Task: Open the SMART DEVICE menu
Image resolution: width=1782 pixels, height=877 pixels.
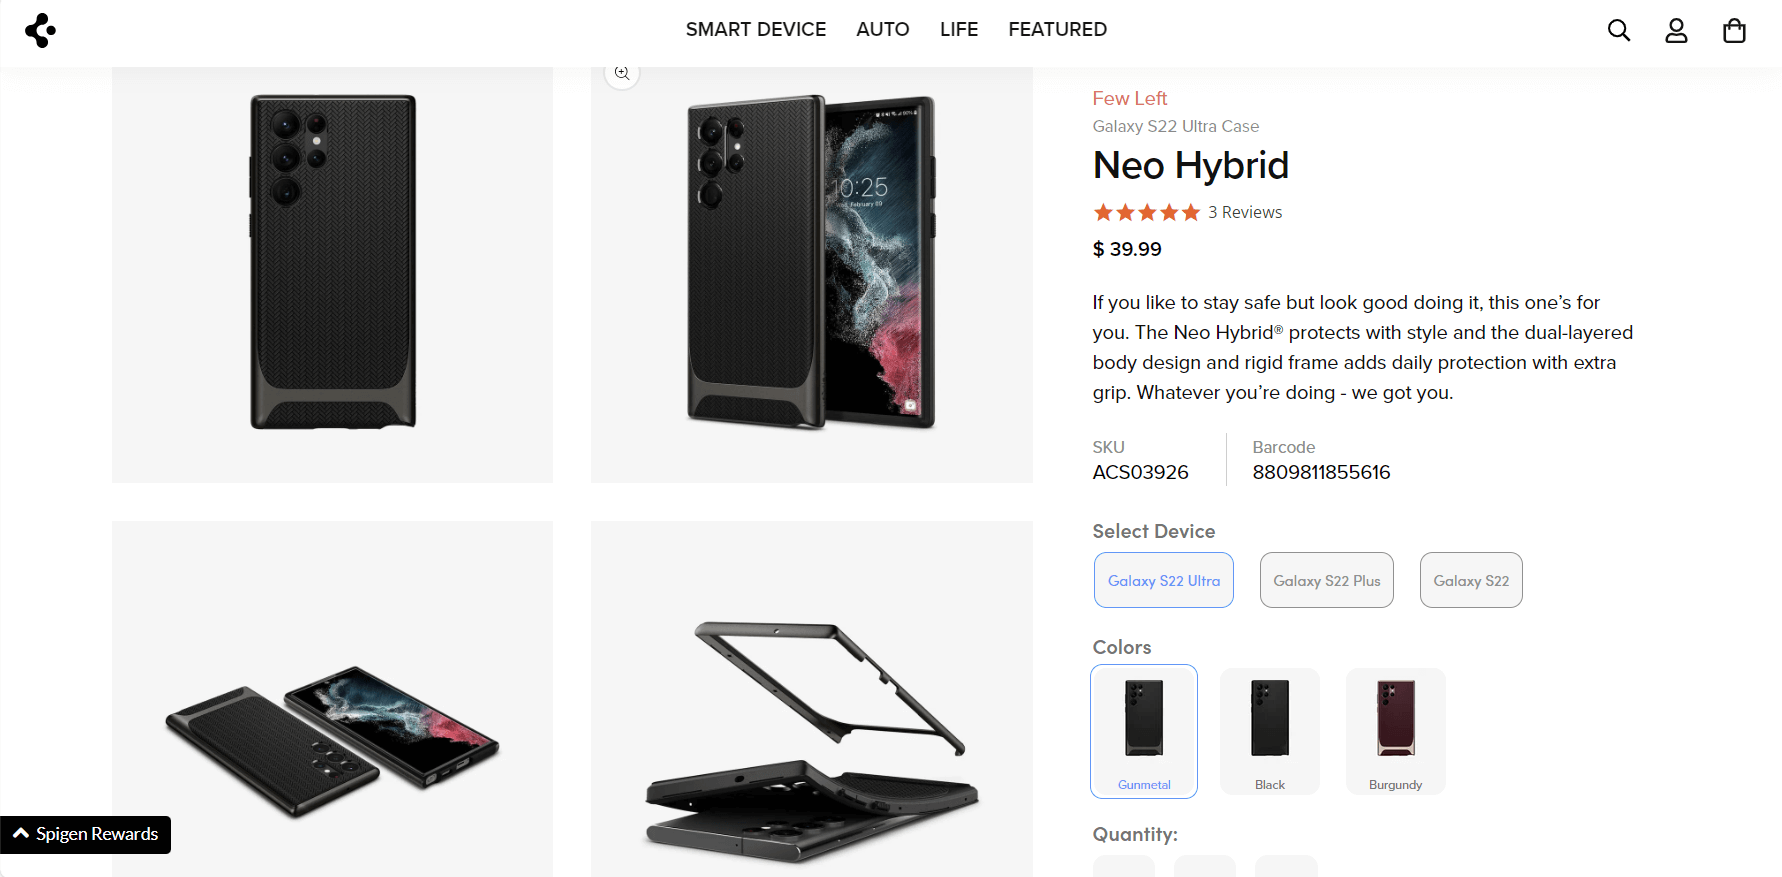Action: tap(755, 30)
